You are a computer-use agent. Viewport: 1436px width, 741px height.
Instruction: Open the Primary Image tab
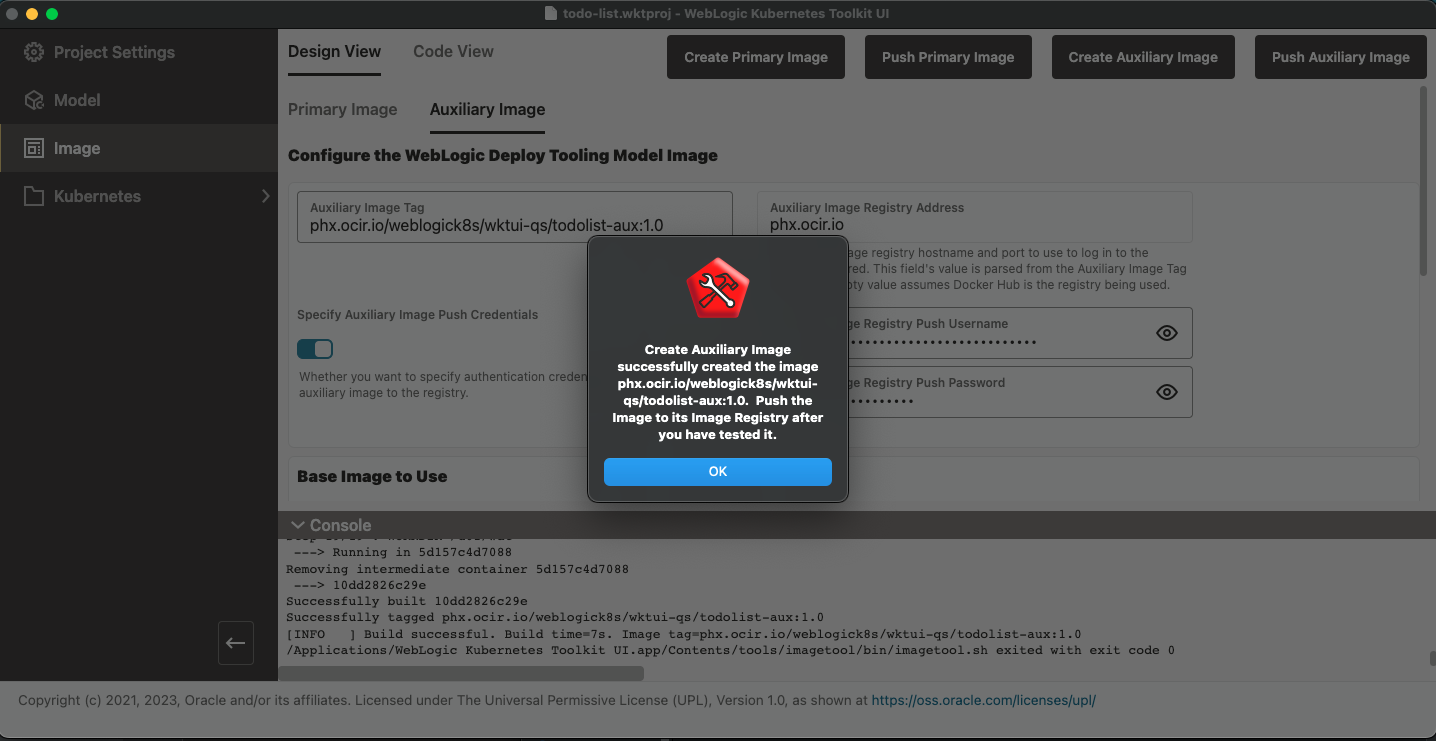pos(342,109)
